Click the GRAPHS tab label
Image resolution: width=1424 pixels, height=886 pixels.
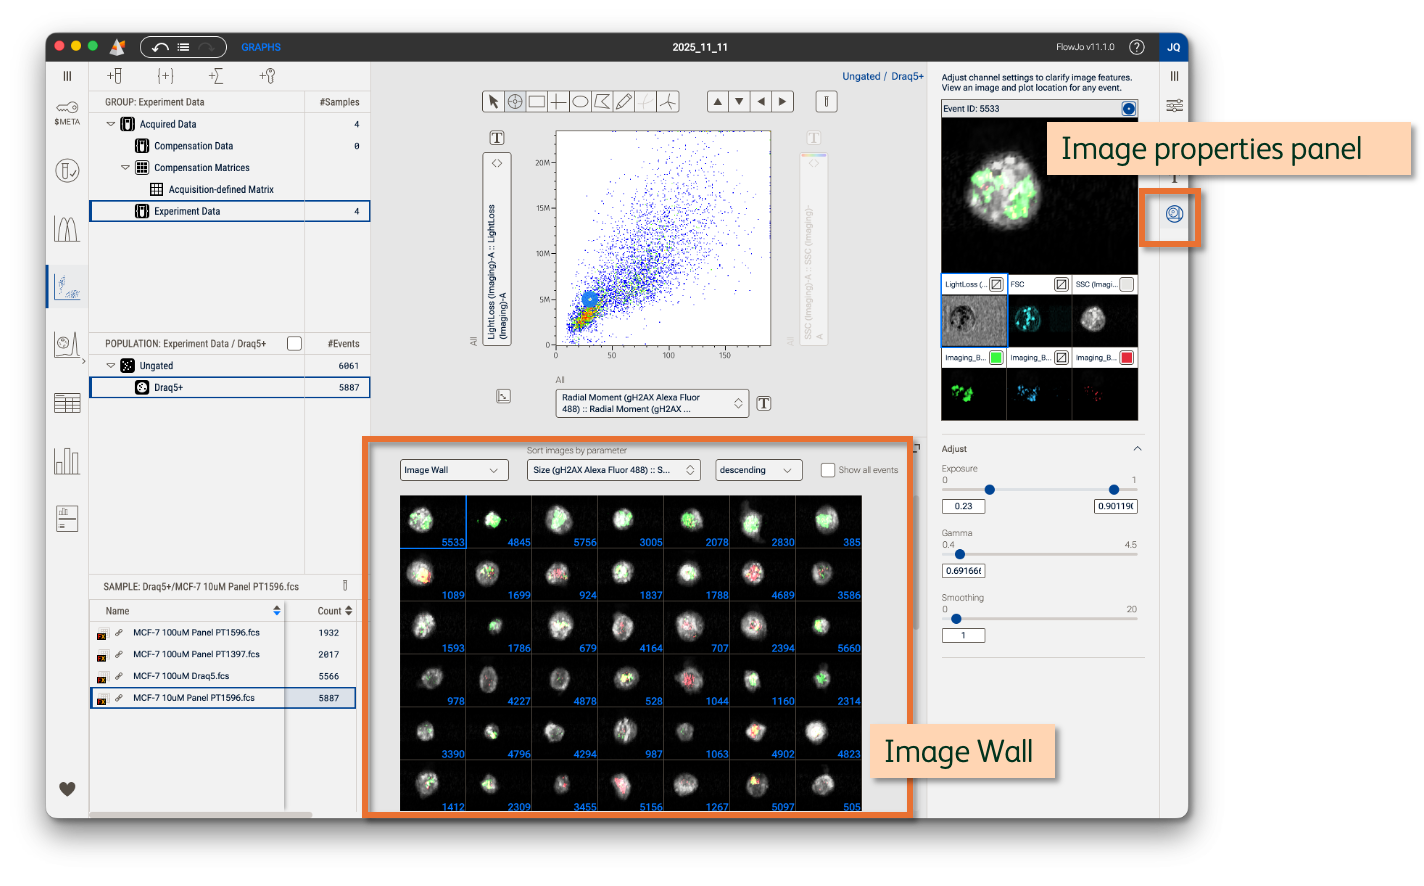coord(261,47)
